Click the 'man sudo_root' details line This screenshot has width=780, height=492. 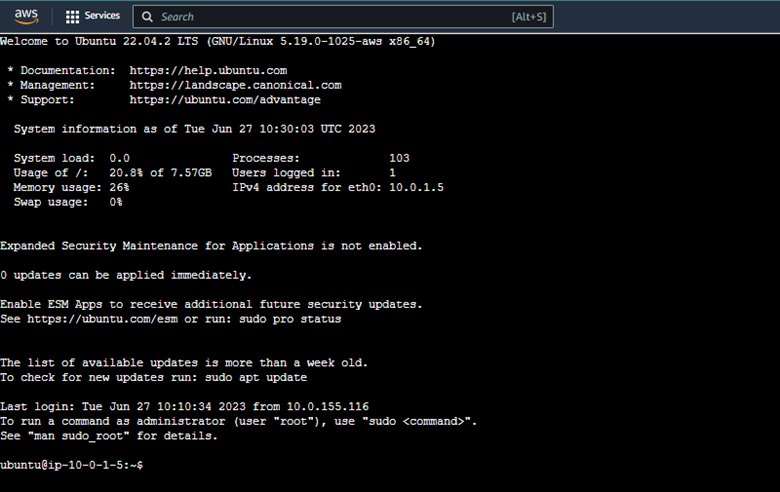(x=109, y=436)
